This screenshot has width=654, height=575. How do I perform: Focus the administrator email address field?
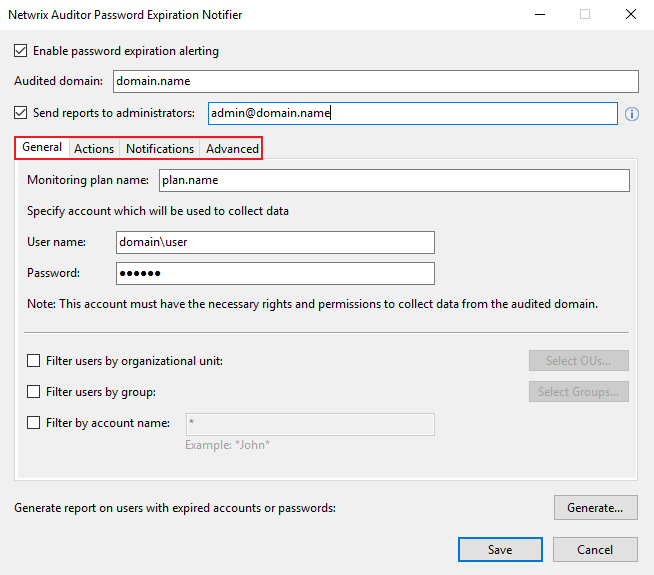[412, 113]
